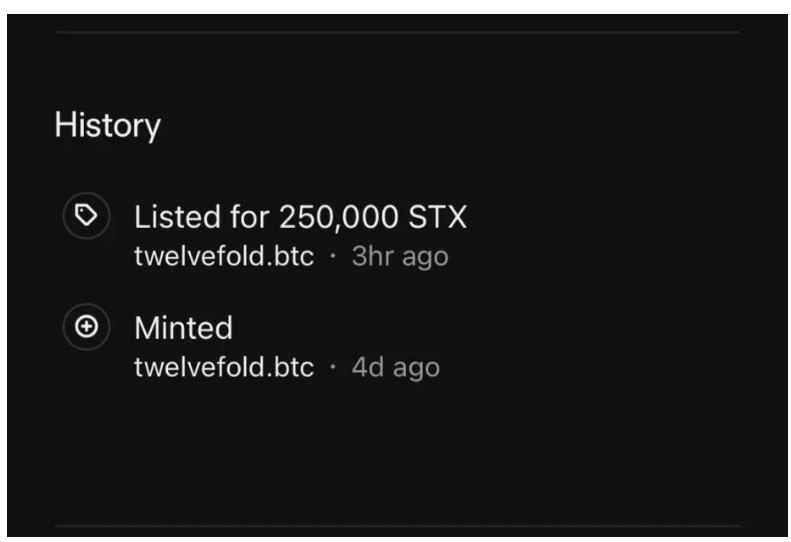Viewport: 791px width, 542px height.
Task: Click the dot separator before 3hr ago
Action: [x=332, y=256]
